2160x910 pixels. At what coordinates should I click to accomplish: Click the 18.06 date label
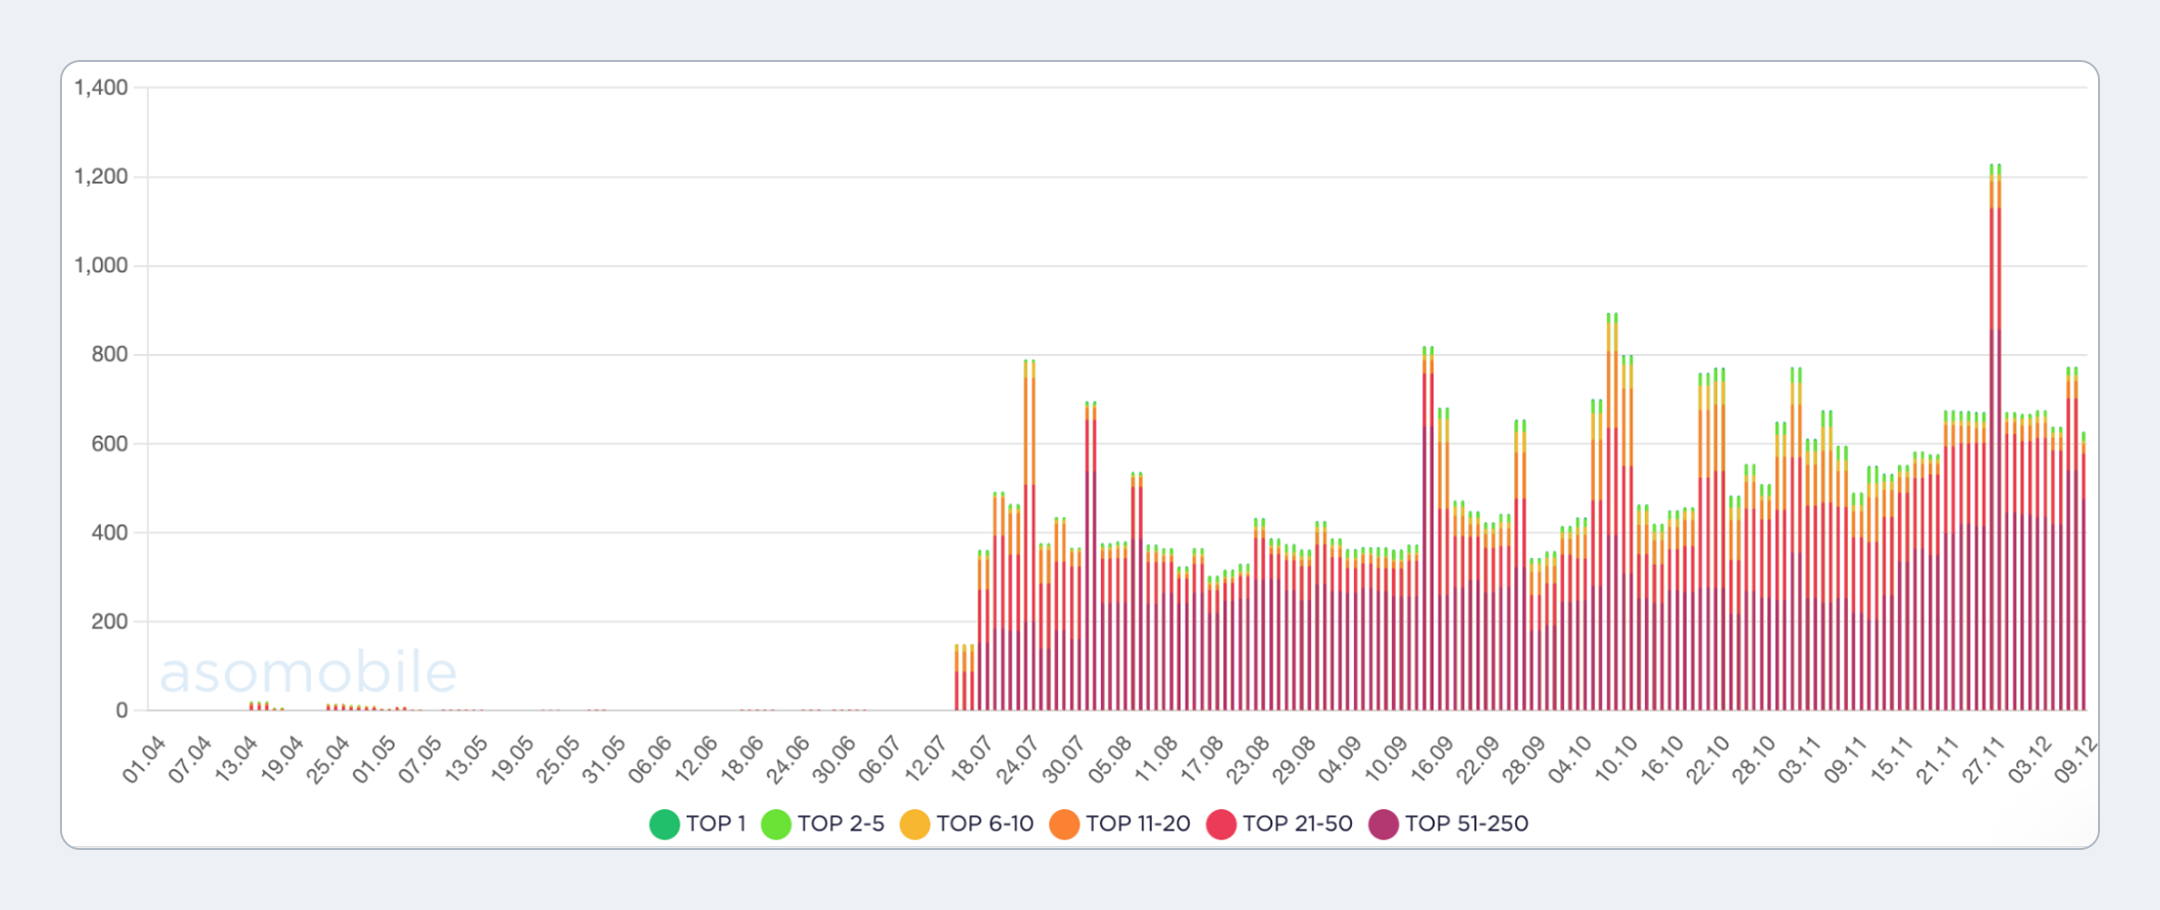pyautogui.click(x=742, y=760)
